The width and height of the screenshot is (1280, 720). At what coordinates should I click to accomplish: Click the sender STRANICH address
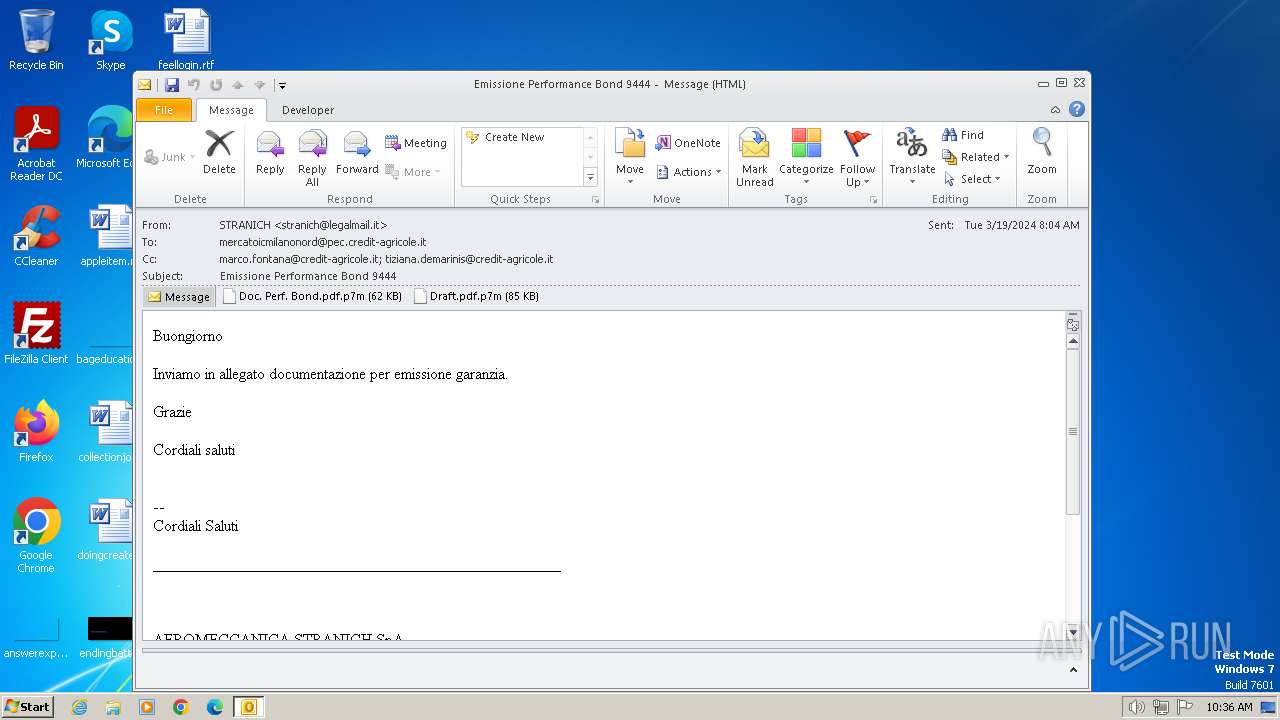pyautogui.click(x=303, y=225)
